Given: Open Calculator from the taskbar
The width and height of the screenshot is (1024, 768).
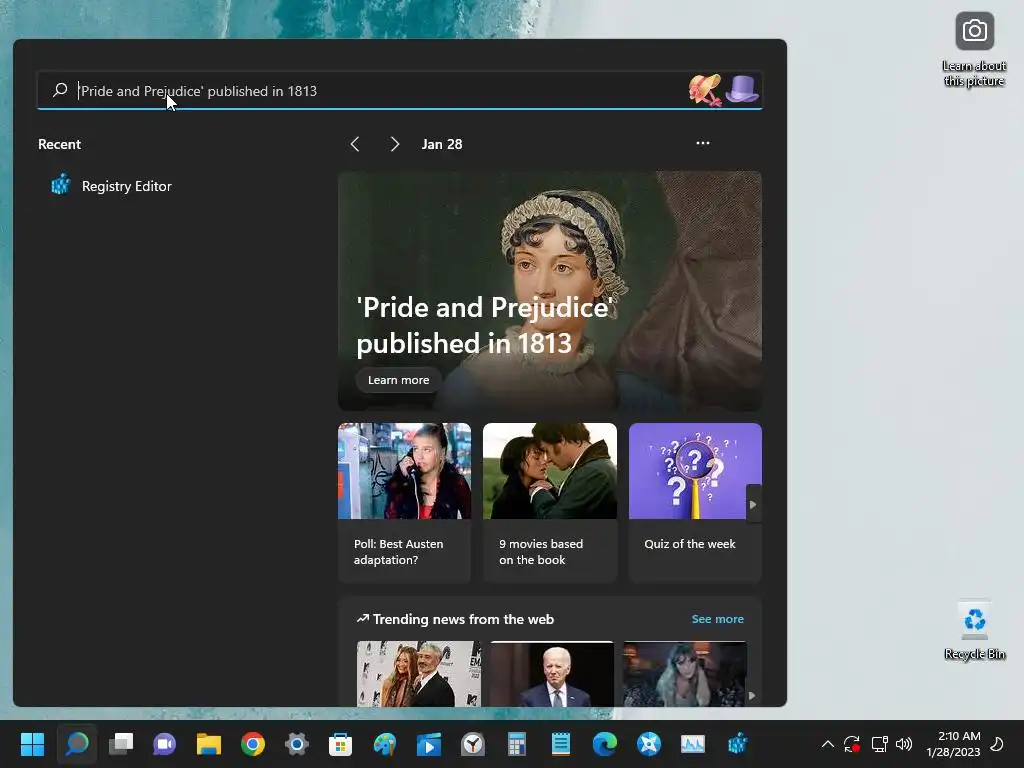Looking at the screenshot, I should 517,744.
